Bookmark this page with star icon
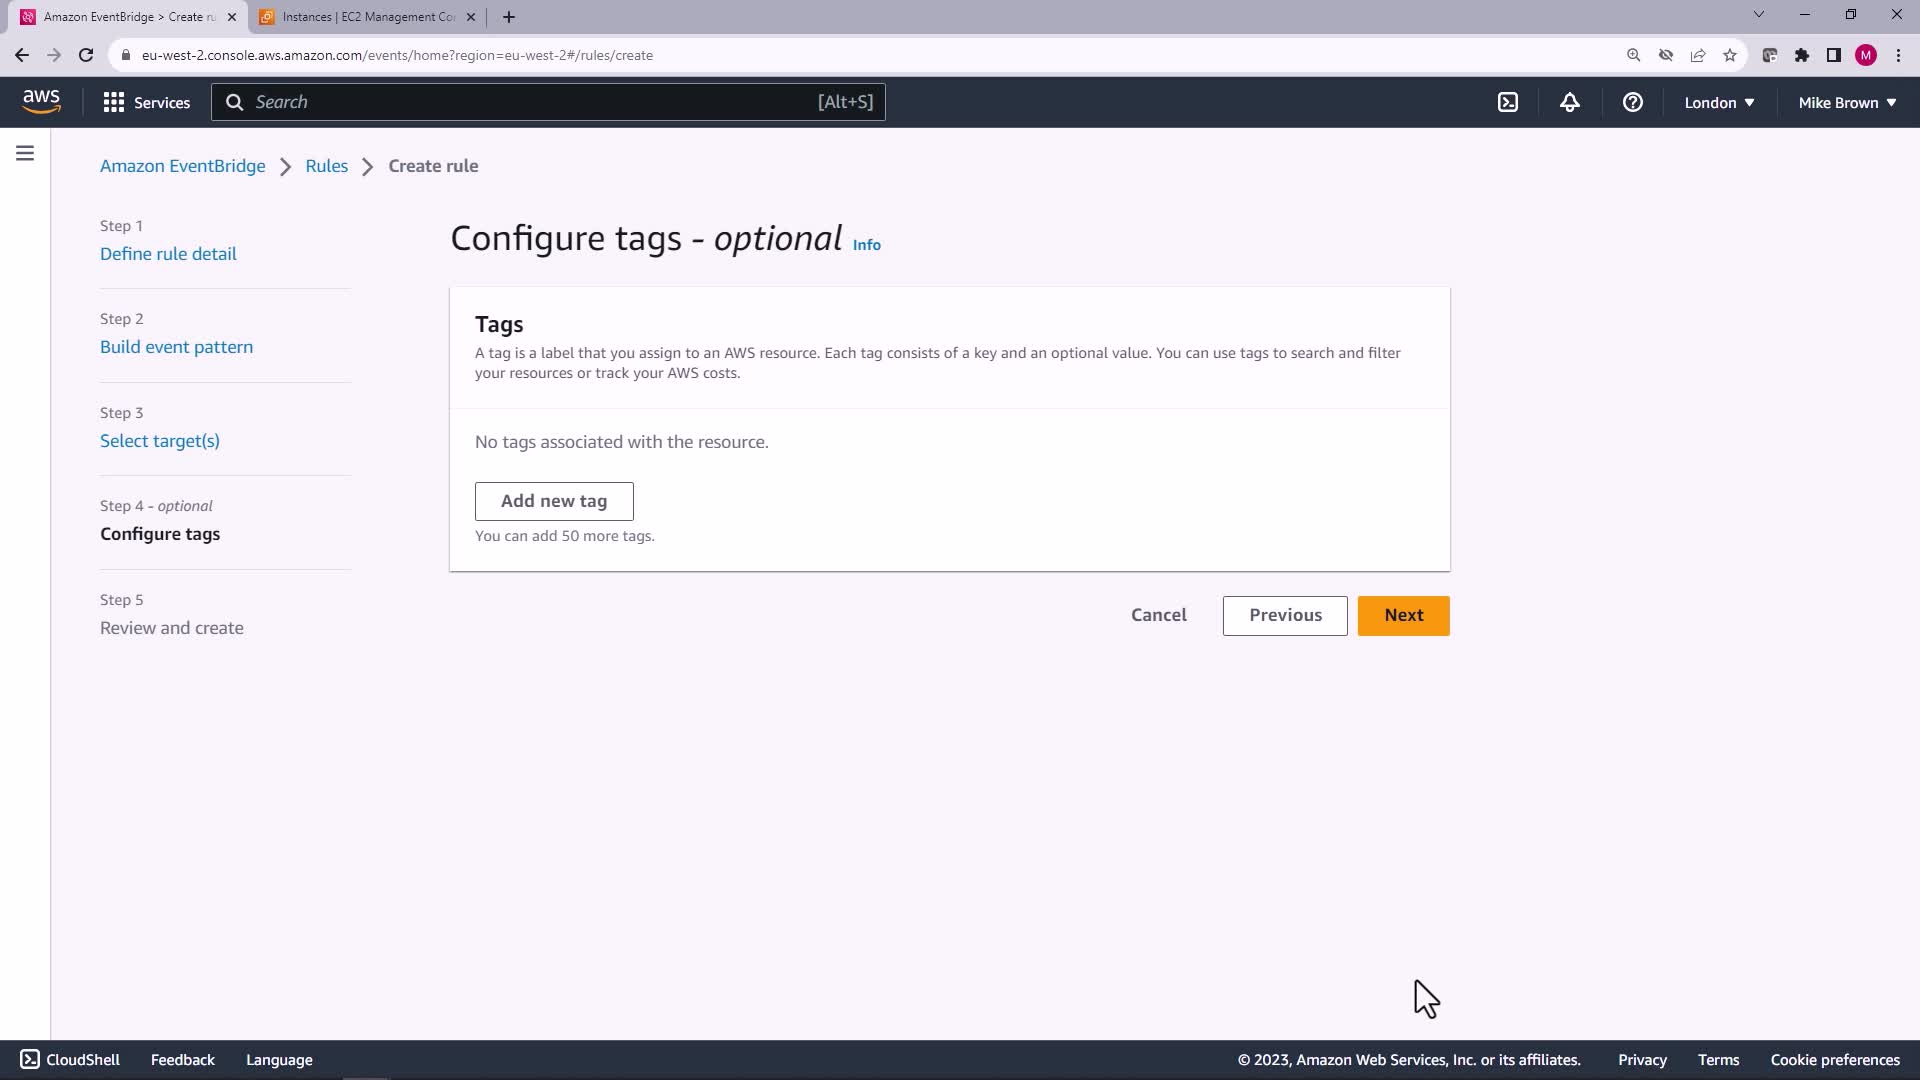Screen dimensions: 1920x1080 pos(1729,55)
